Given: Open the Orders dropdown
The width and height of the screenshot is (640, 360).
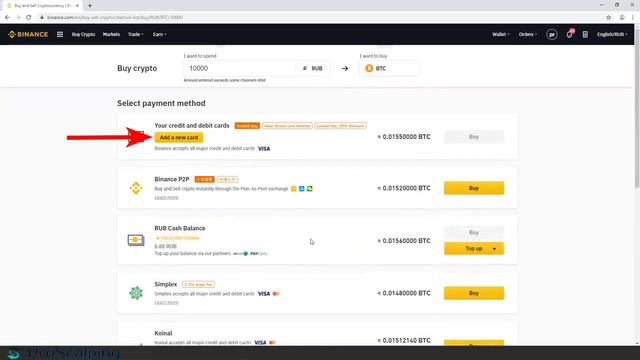Looking at the screenshot, I should 528,35.
